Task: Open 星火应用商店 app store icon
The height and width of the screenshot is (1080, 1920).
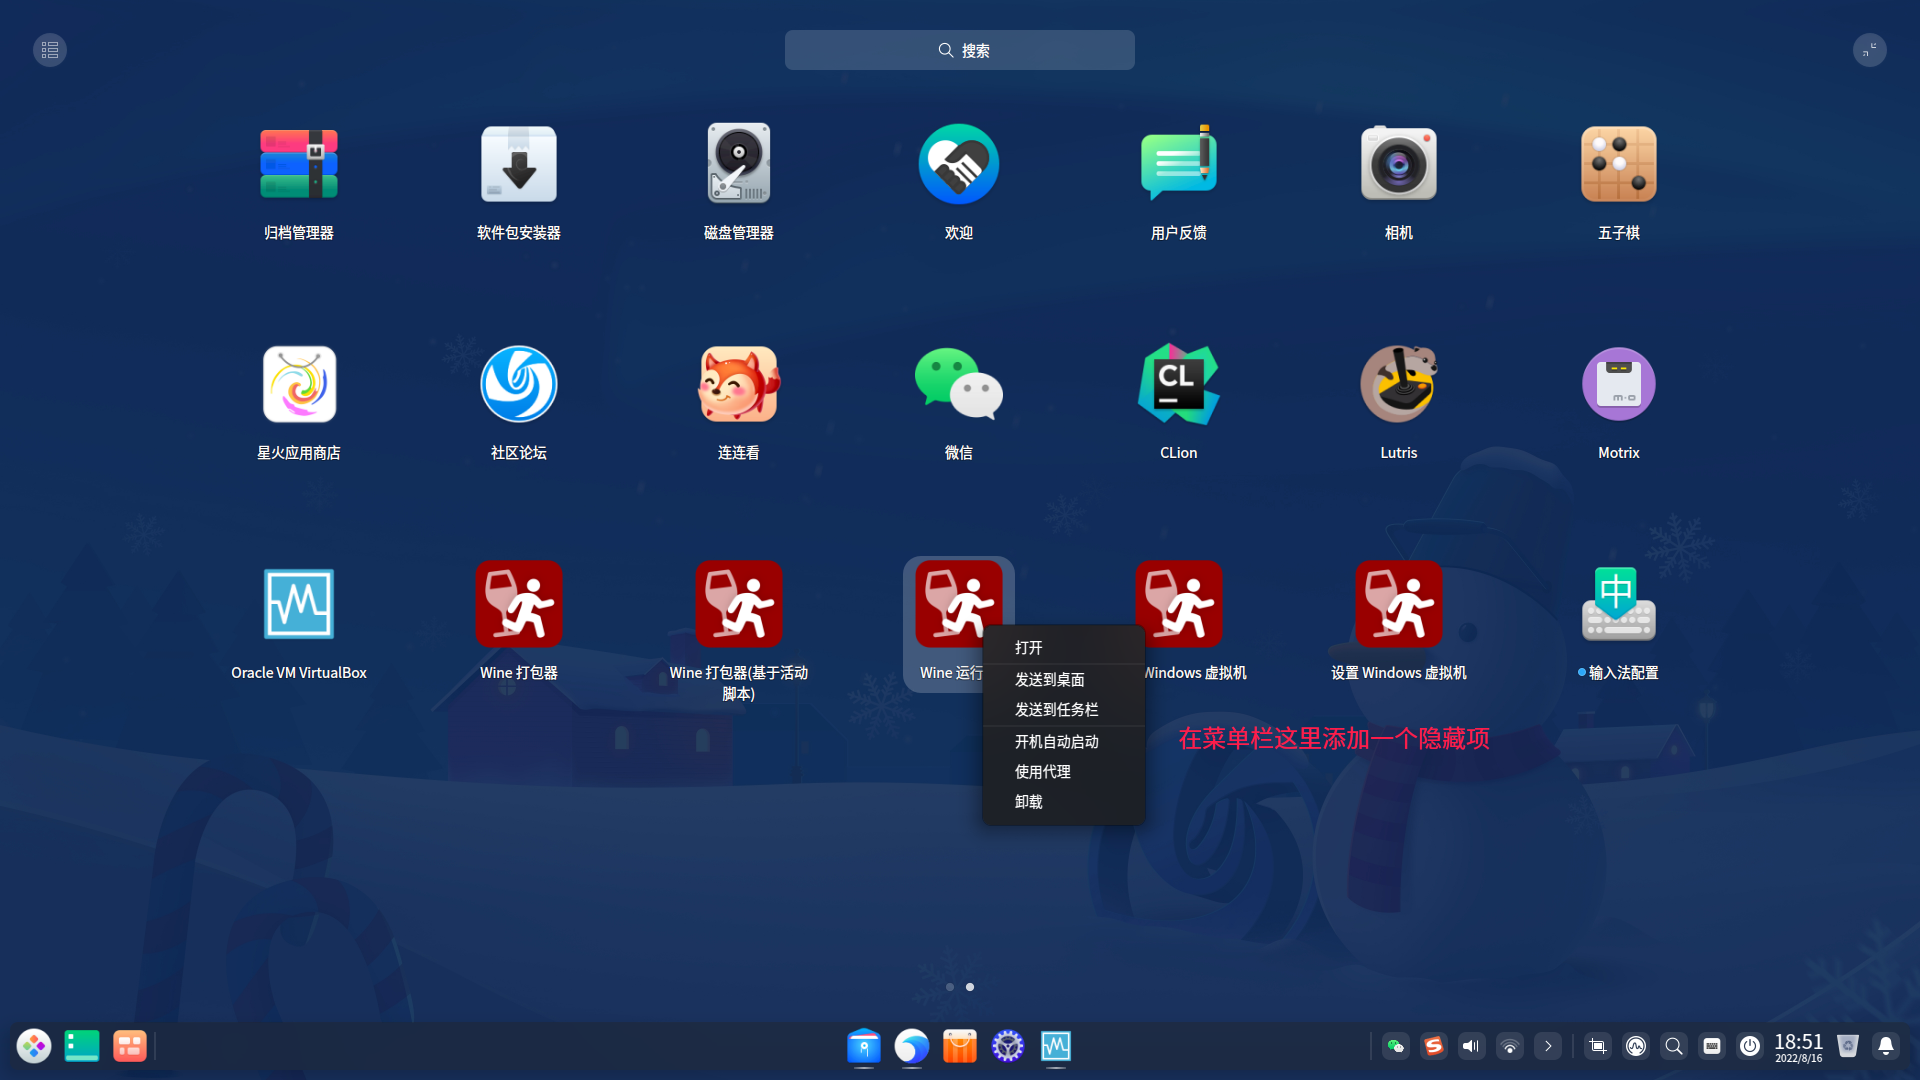Action: (x=298, y=384)
